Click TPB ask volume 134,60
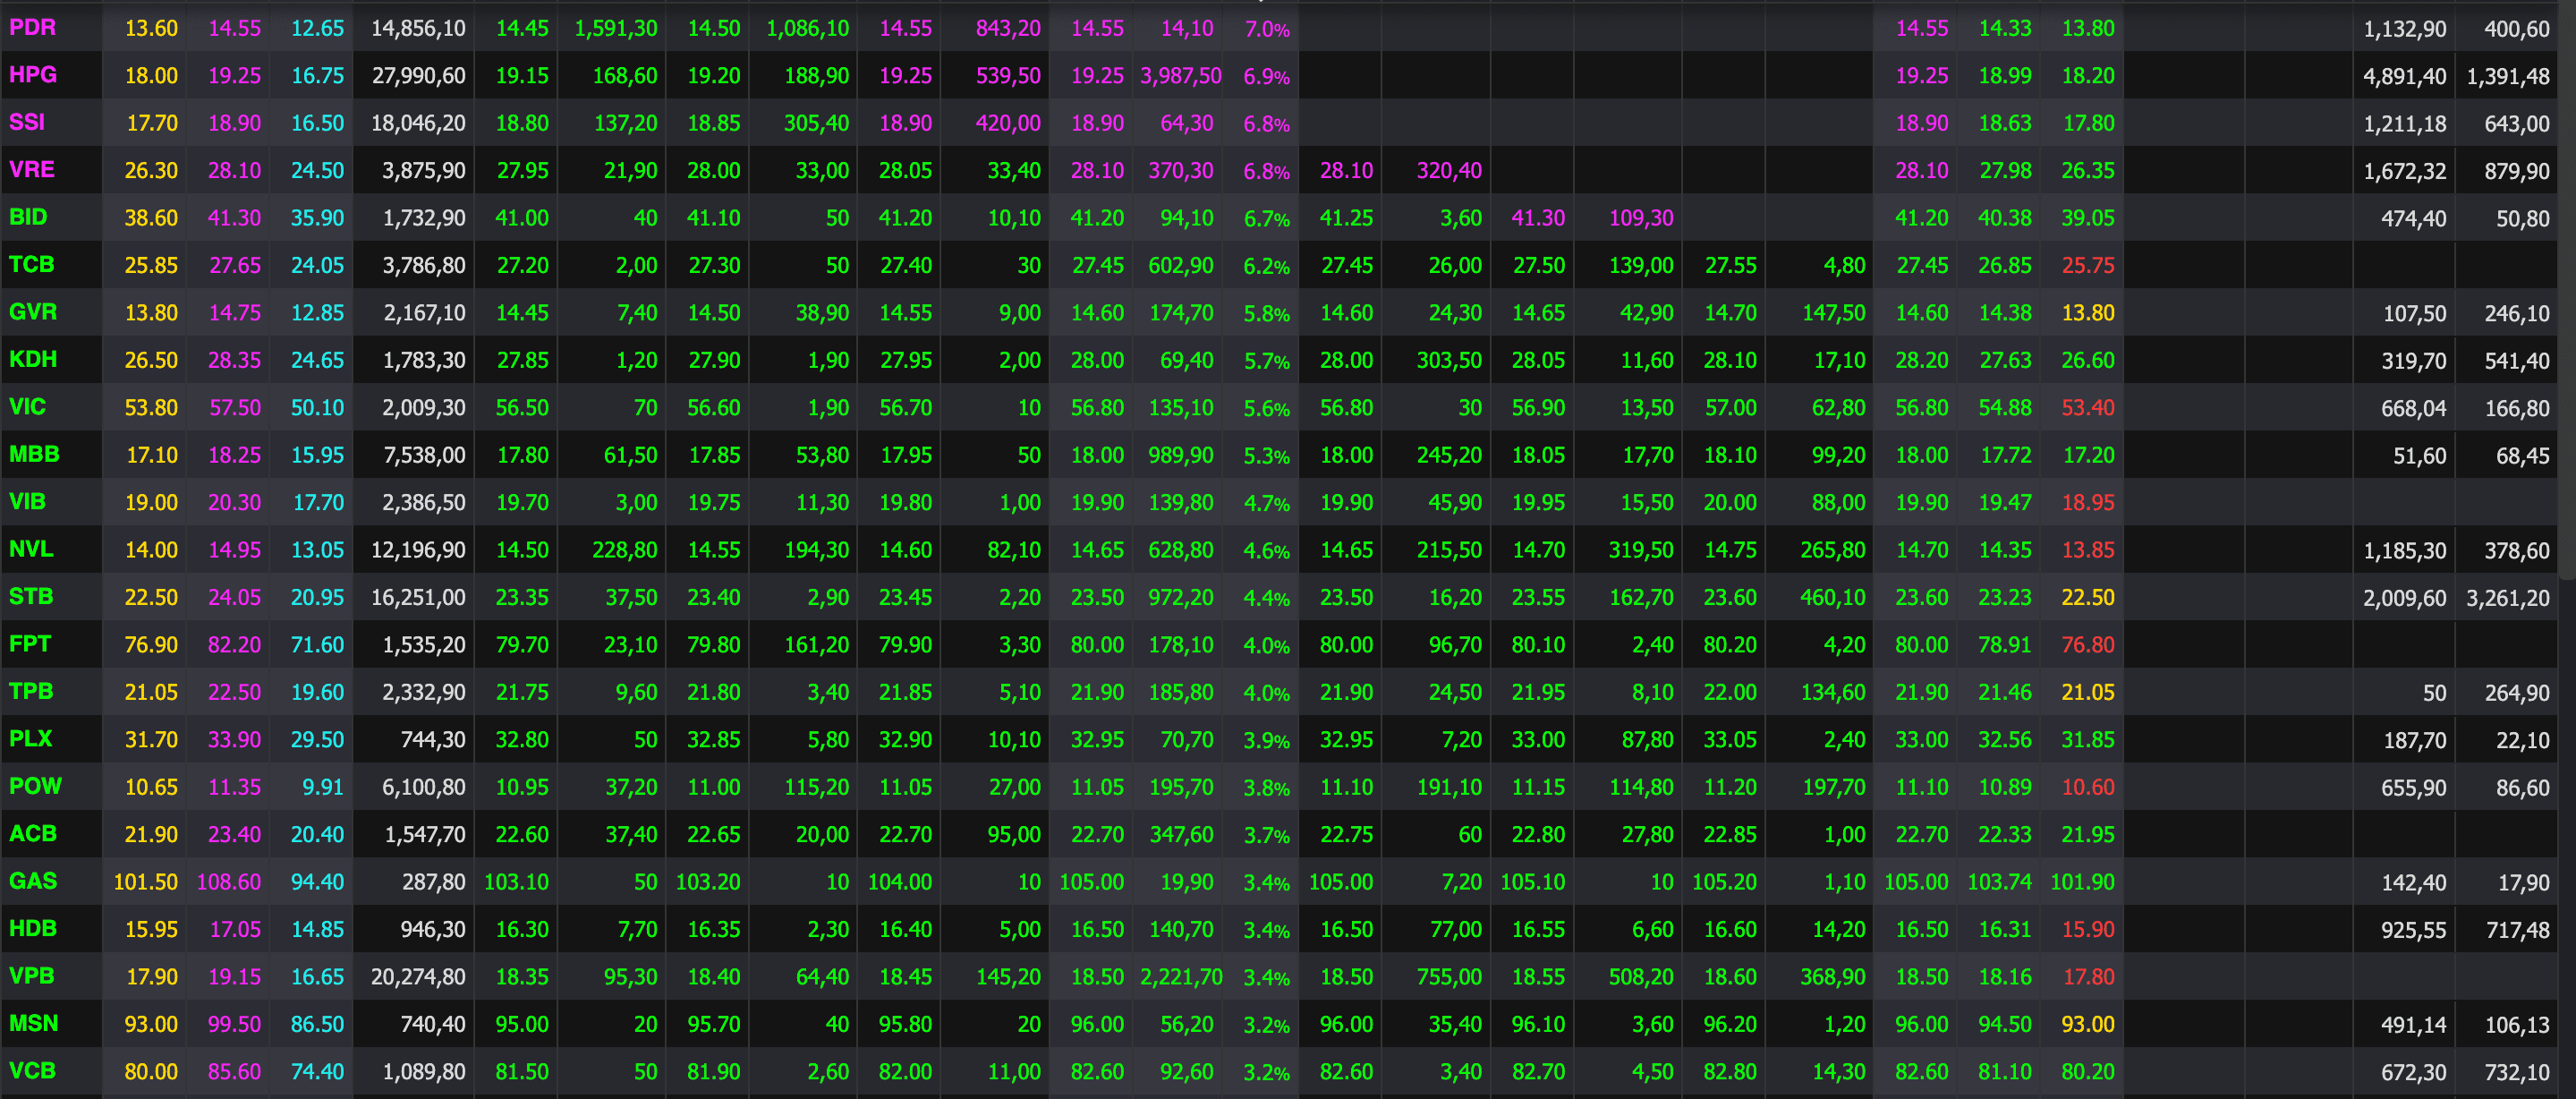Viewport: 2576px width, 1099px height. pos(1833,692)
